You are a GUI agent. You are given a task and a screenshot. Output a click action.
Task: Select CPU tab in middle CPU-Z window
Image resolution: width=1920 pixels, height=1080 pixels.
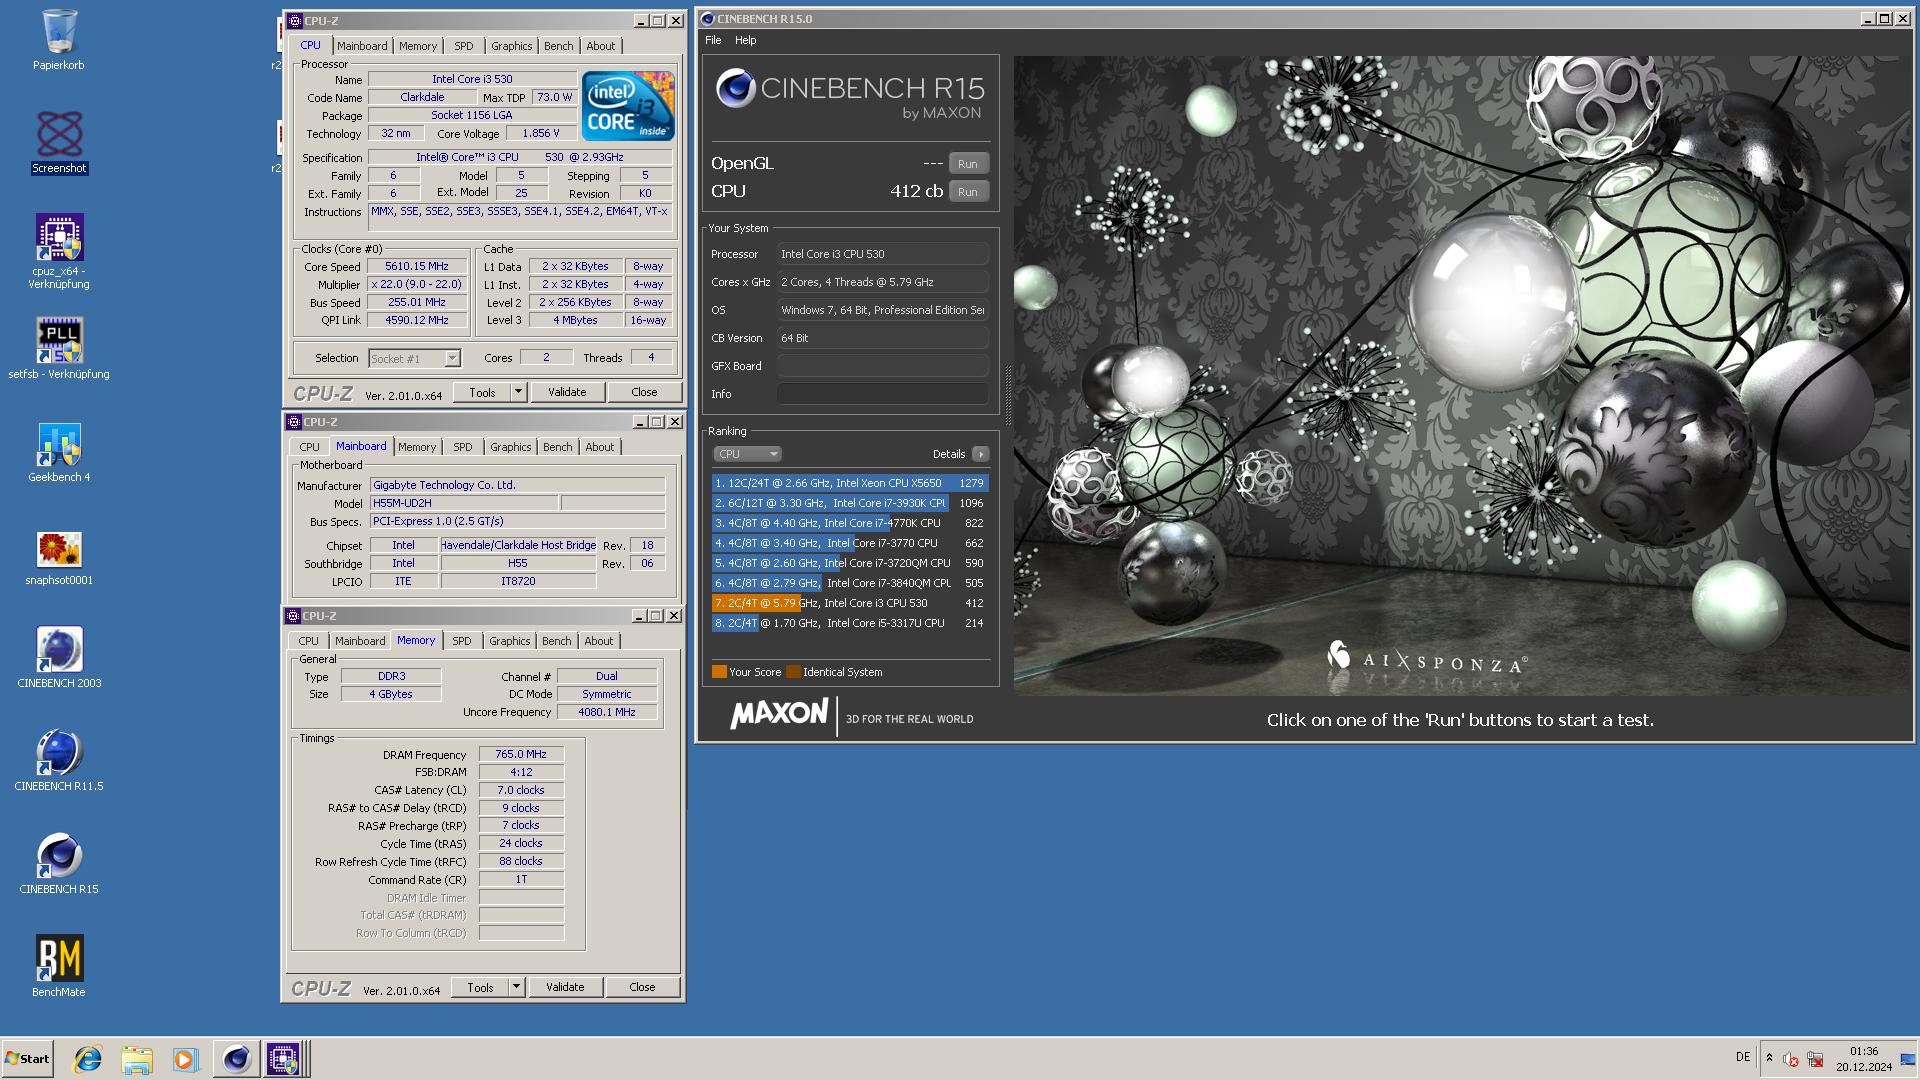tap(310, 447)
